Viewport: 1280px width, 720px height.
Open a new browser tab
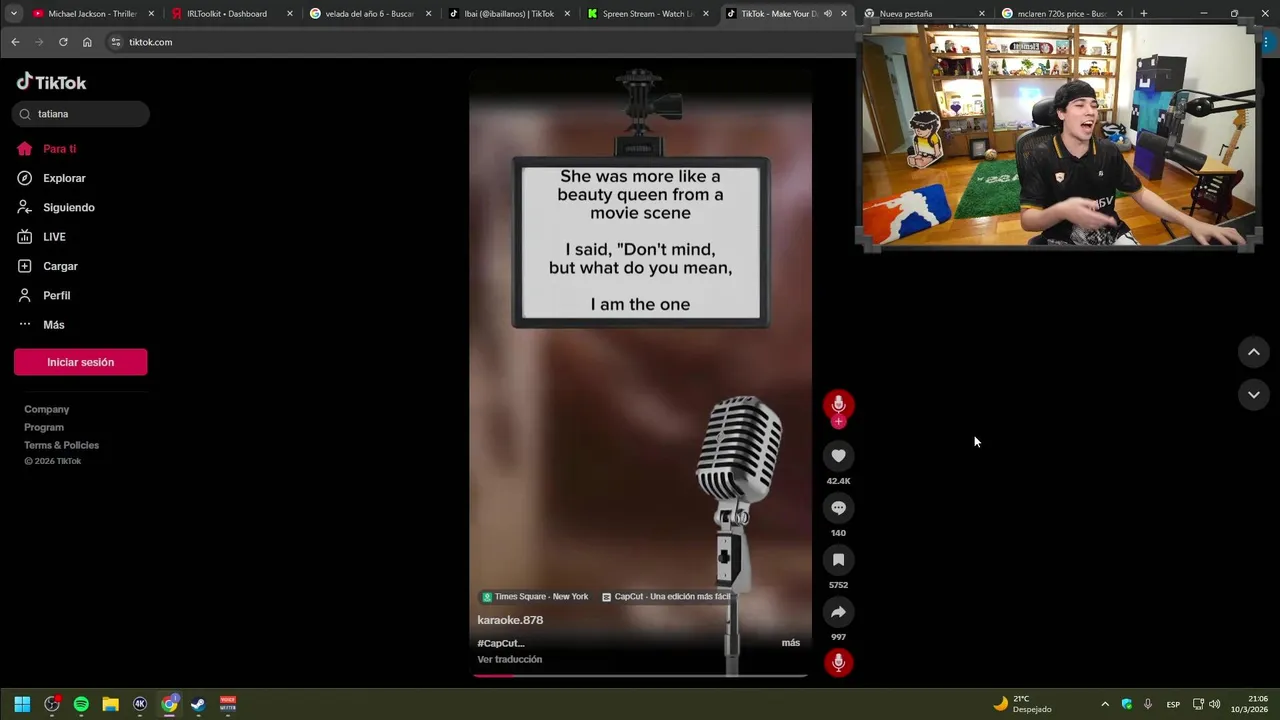pos(1143,14)
